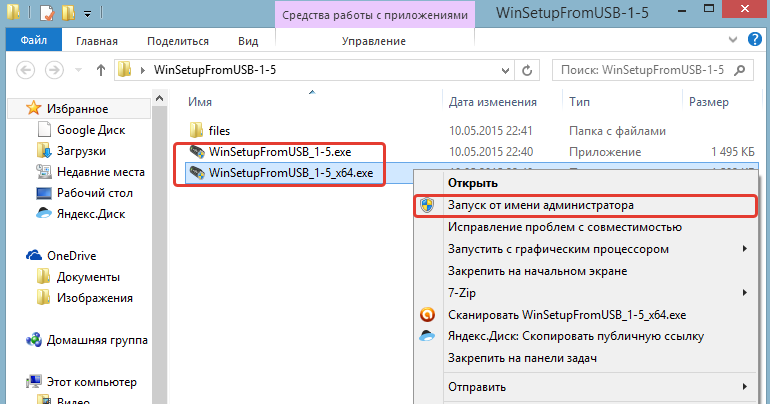Click the files folder icon
Screen dimensions: 770x404
coord(196,130)
